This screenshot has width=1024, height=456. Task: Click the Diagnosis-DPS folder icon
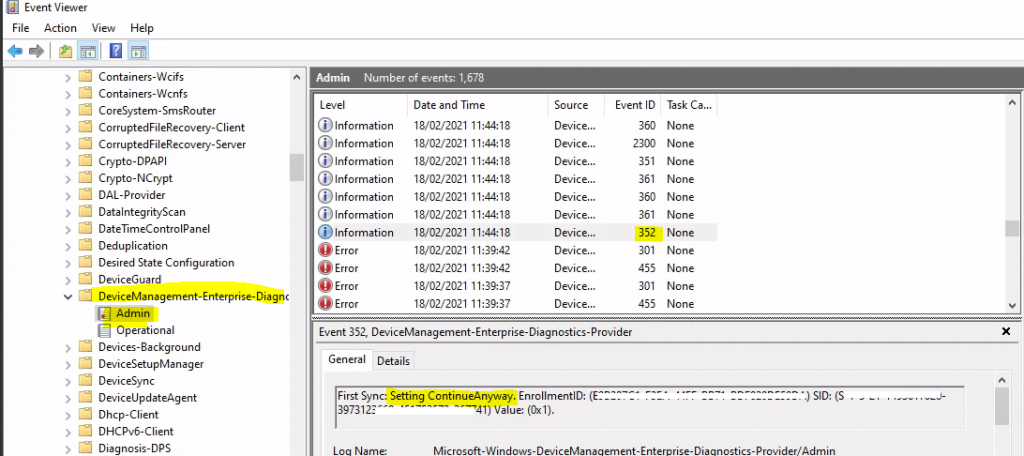[x=86, y=448]
